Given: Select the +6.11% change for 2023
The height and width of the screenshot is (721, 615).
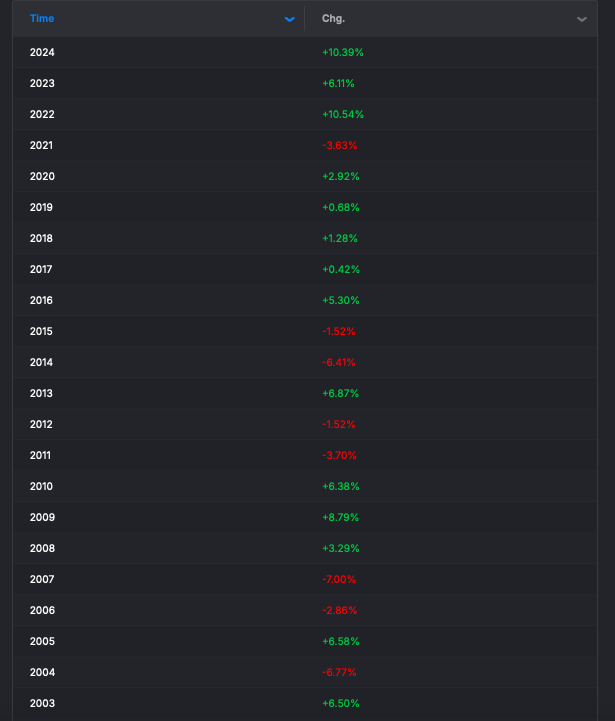Looking at the screenshot, I should [x=338, y=83].
